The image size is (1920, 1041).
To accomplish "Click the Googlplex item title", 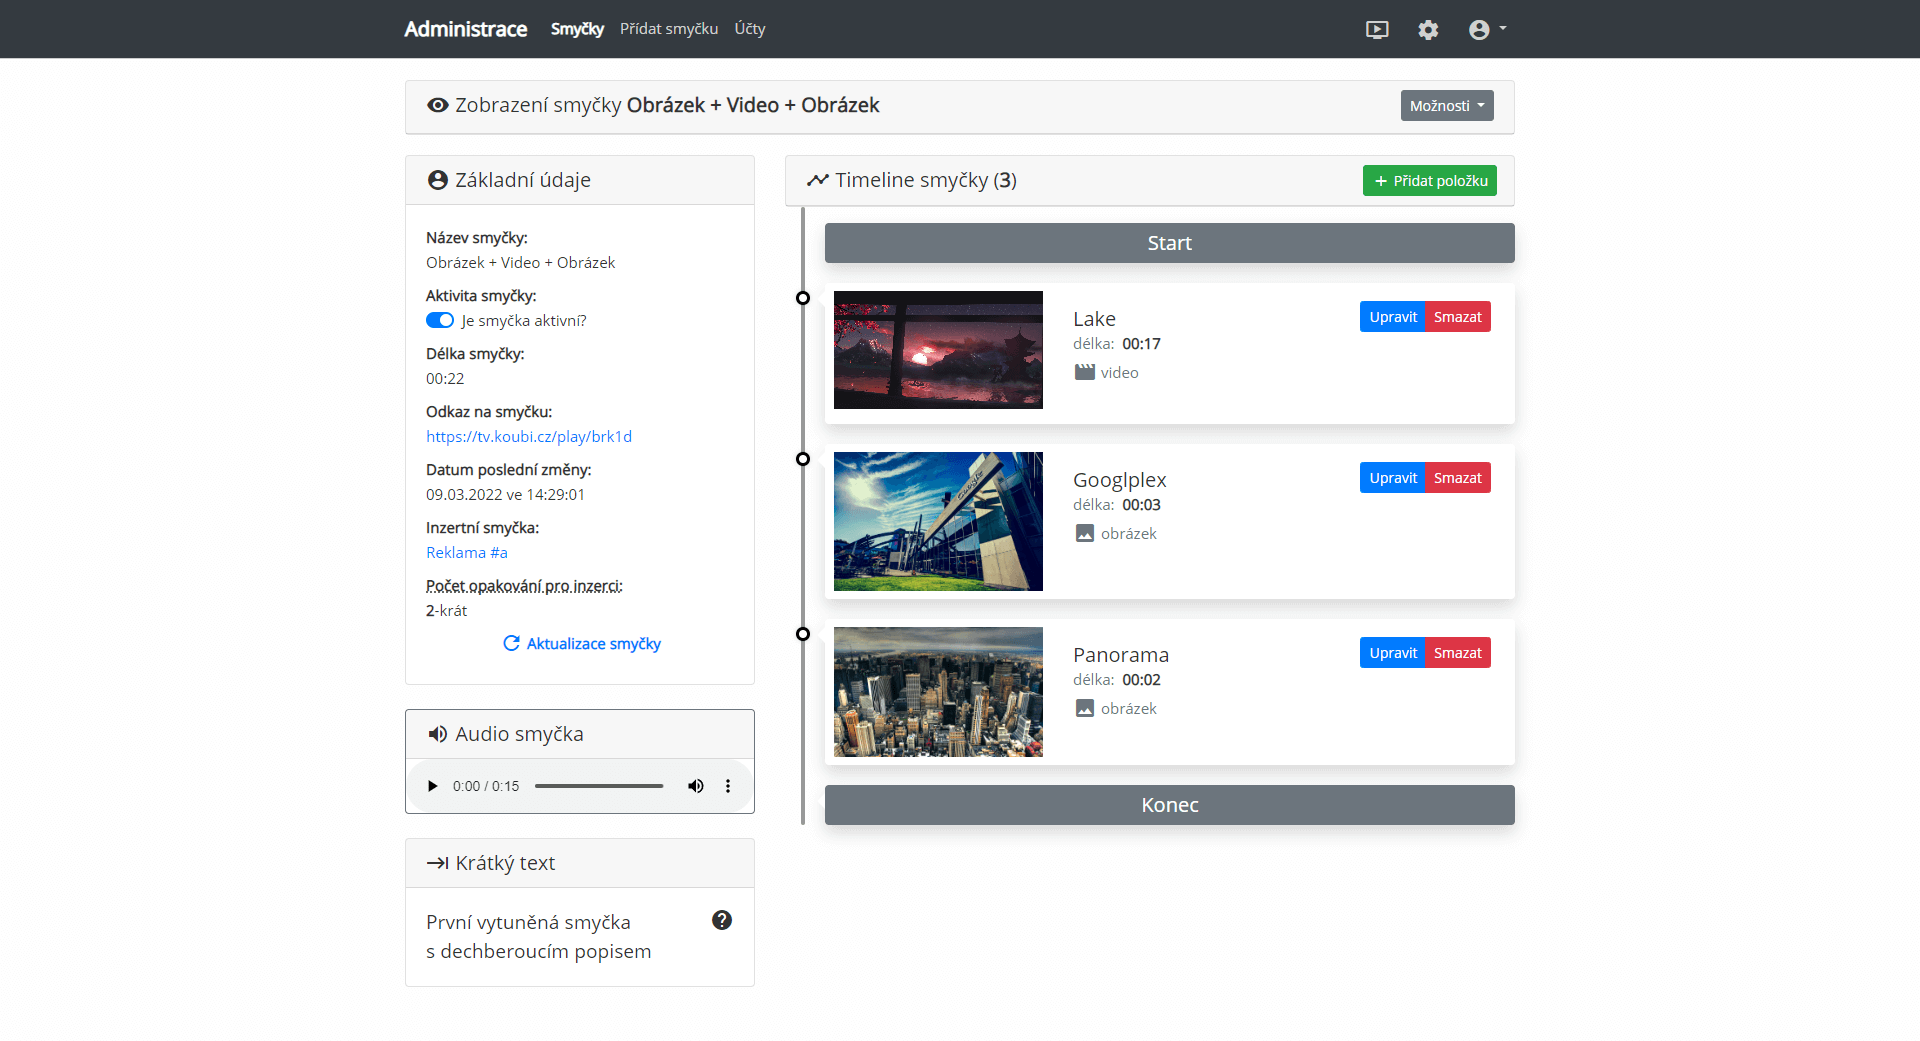I will pyautogui.click(x=1119, y=480).
